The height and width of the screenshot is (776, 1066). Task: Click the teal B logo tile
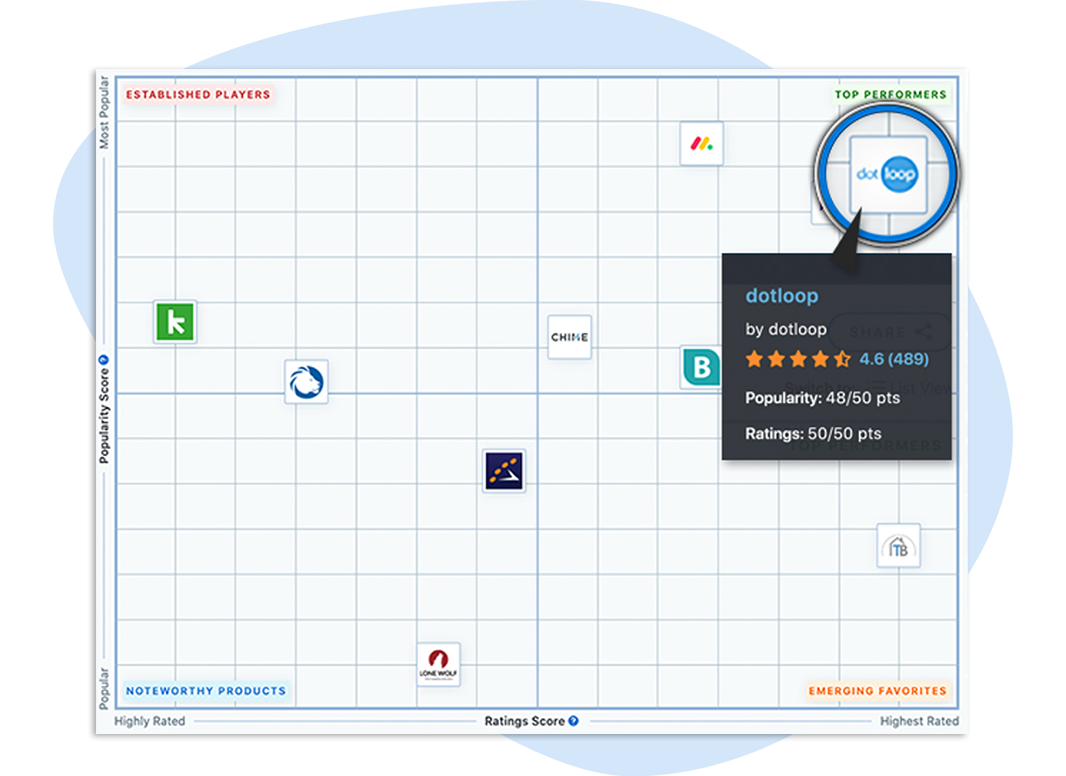click(701, 367)
